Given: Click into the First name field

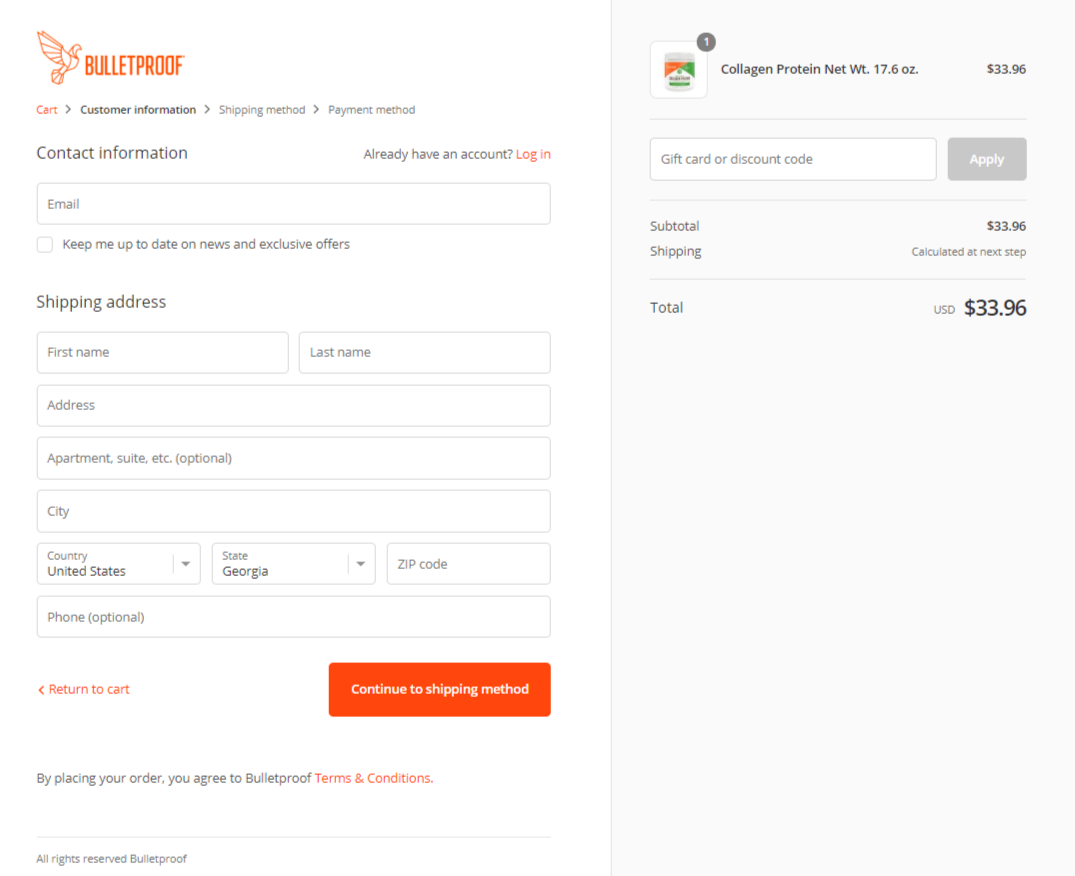Looking at the screenshot, I should [x=162, y=352].
